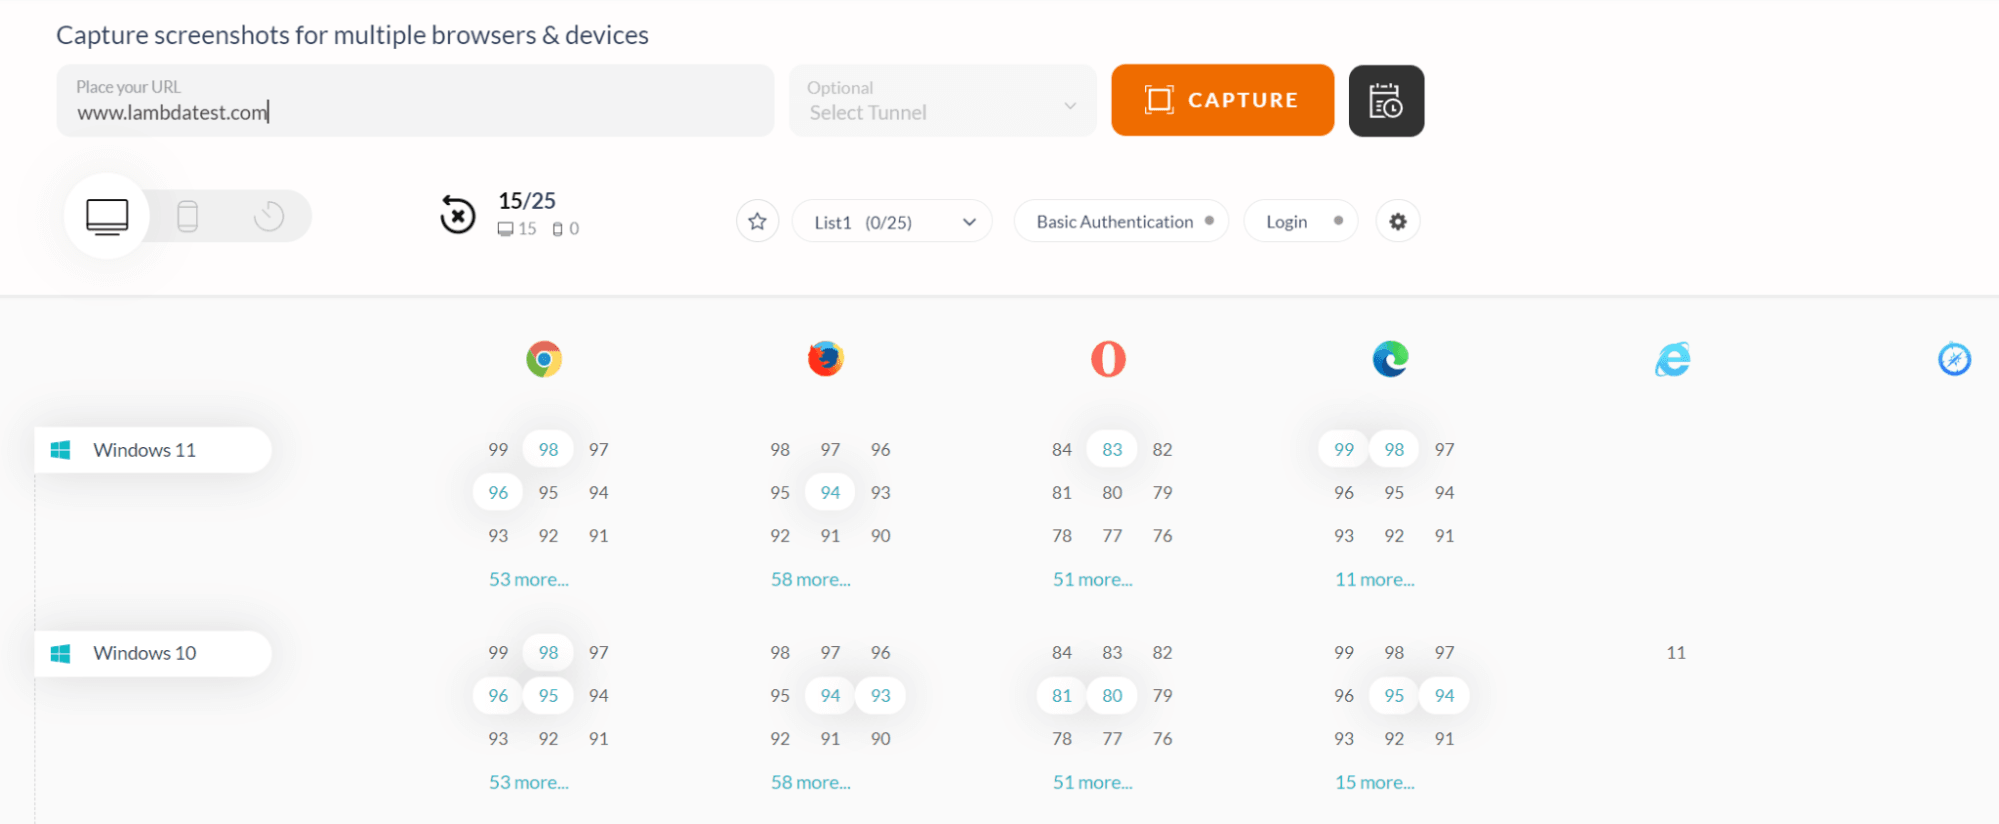
Task: Click the Internet Explorer browser icon
Action: coord(1672,359)
